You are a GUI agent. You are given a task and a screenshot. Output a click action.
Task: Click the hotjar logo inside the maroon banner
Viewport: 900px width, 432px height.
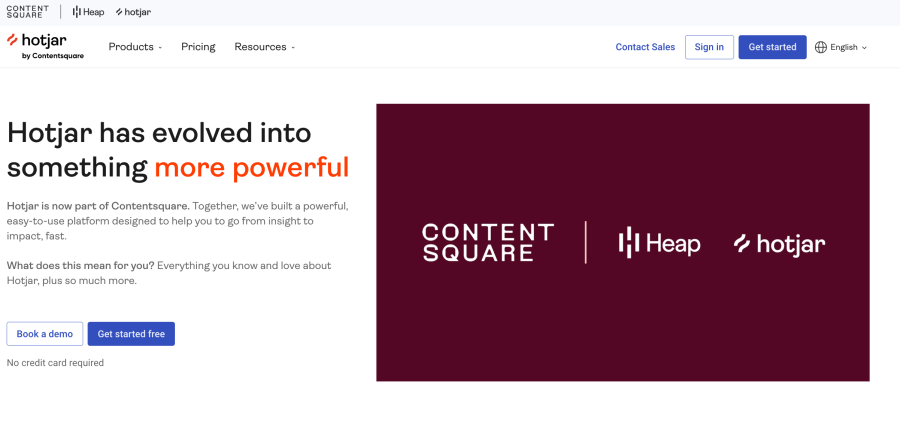(779, 243)
